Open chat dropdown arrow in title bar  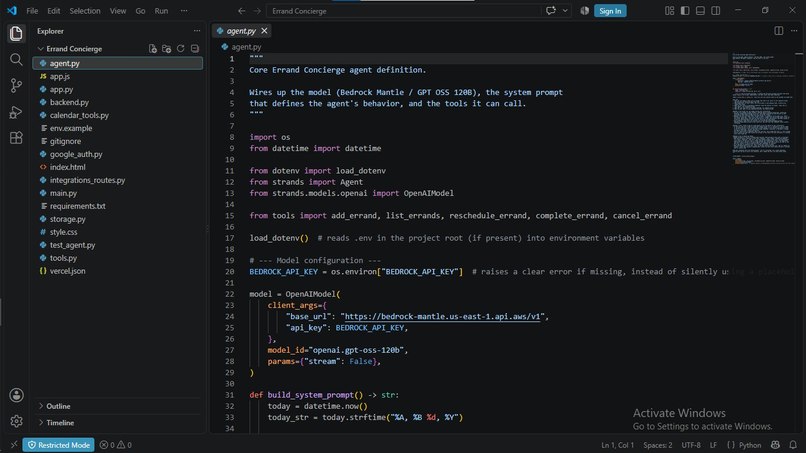565,11
